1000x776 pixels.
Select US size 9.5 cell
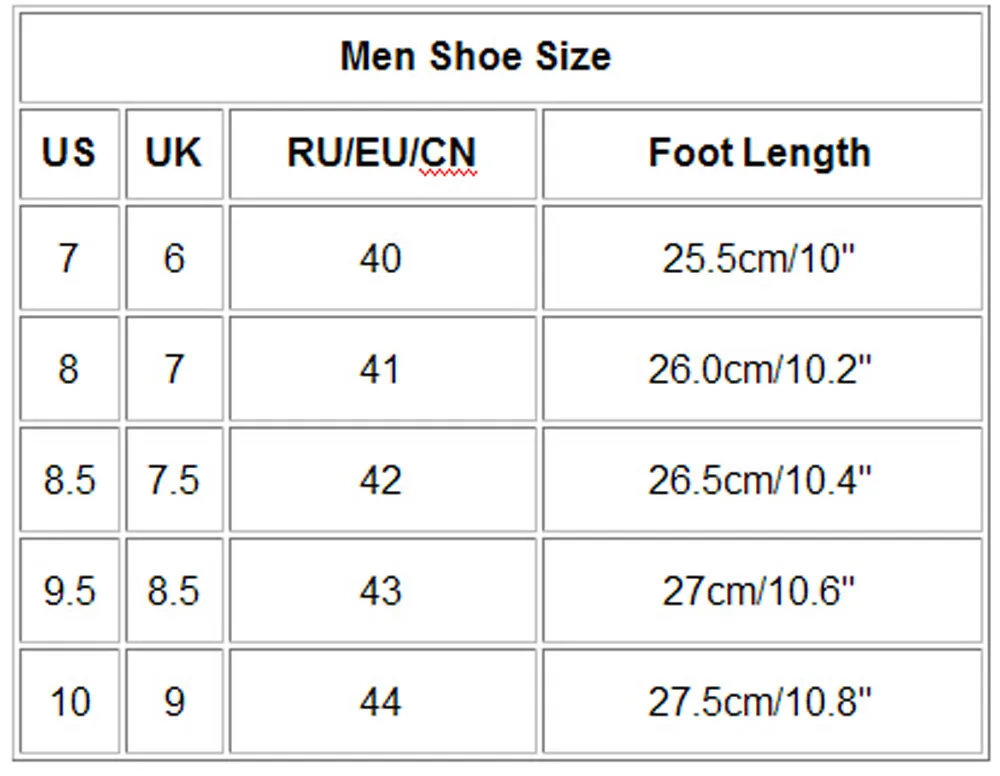[69, 591]
